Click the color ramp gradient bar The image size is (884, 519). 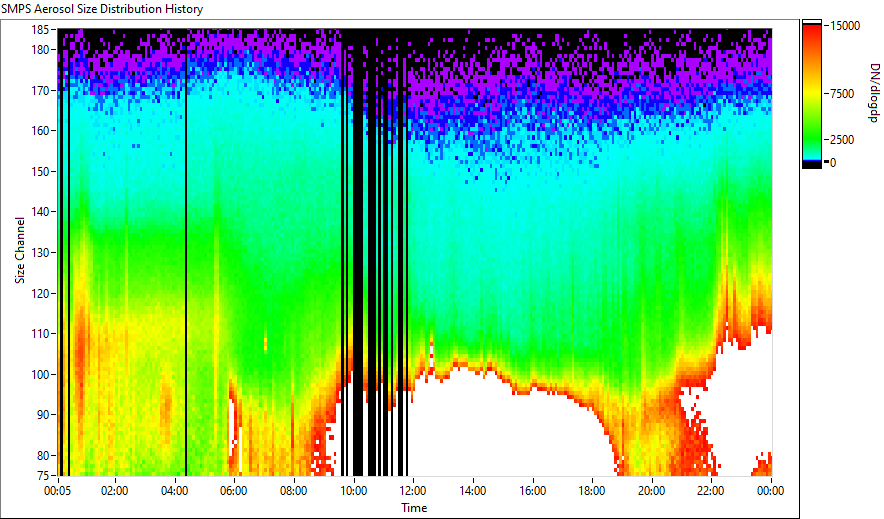(812, 94)
